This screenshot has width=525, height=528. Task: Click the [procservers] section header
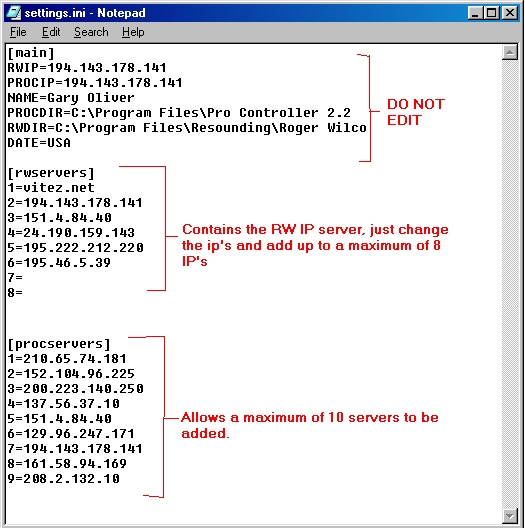pos(59,344)
